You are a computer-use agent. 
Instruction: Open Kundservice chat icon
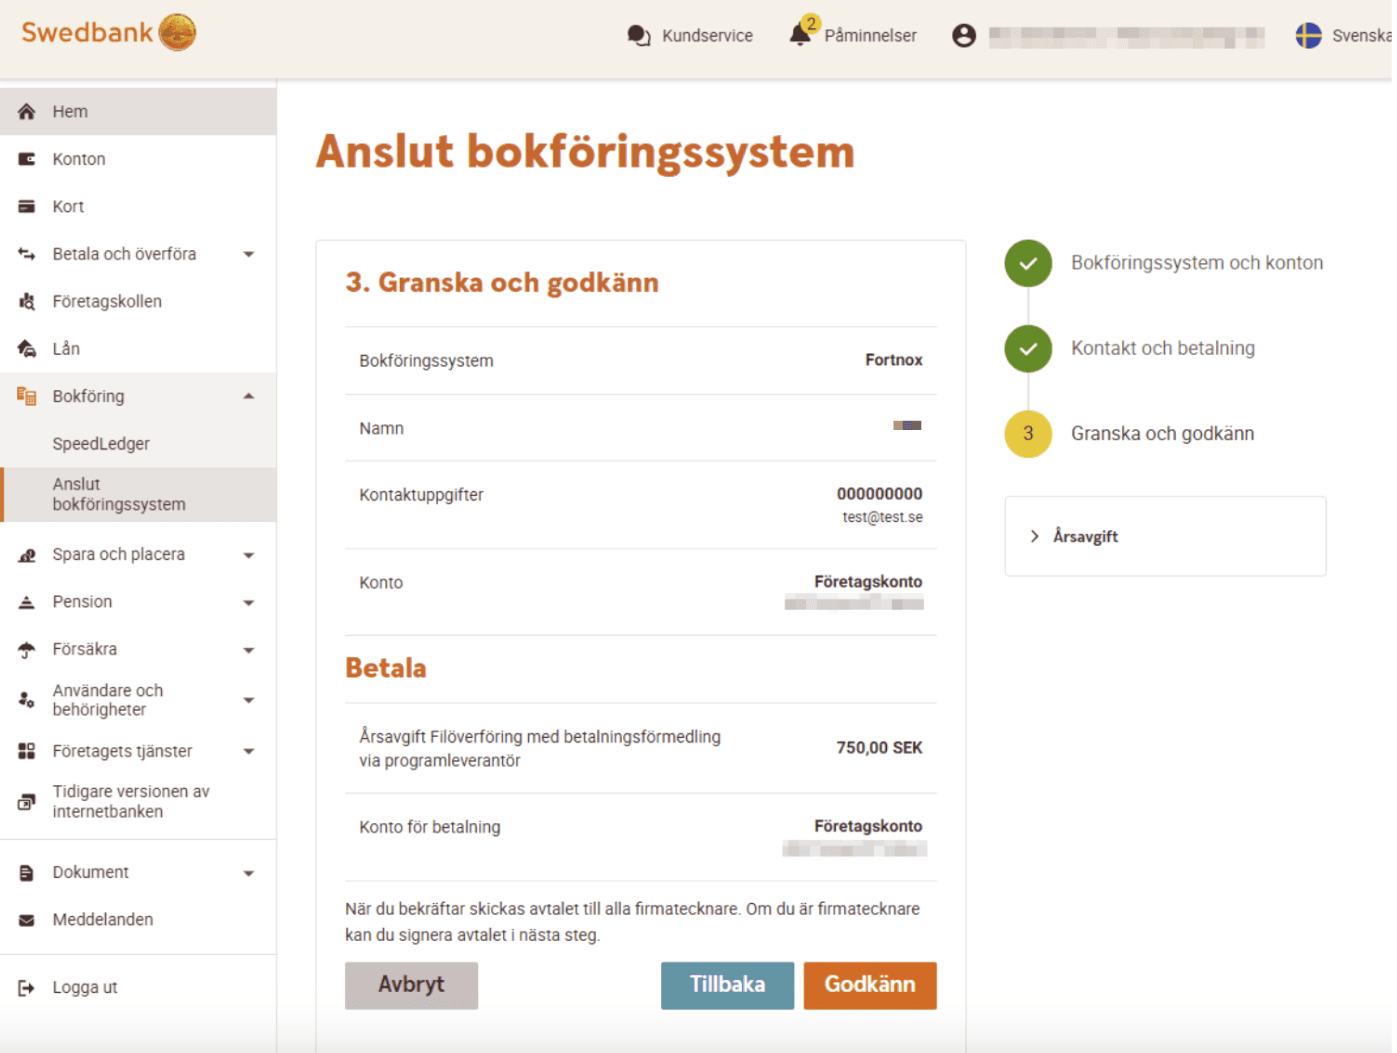(x=639, y=36)
